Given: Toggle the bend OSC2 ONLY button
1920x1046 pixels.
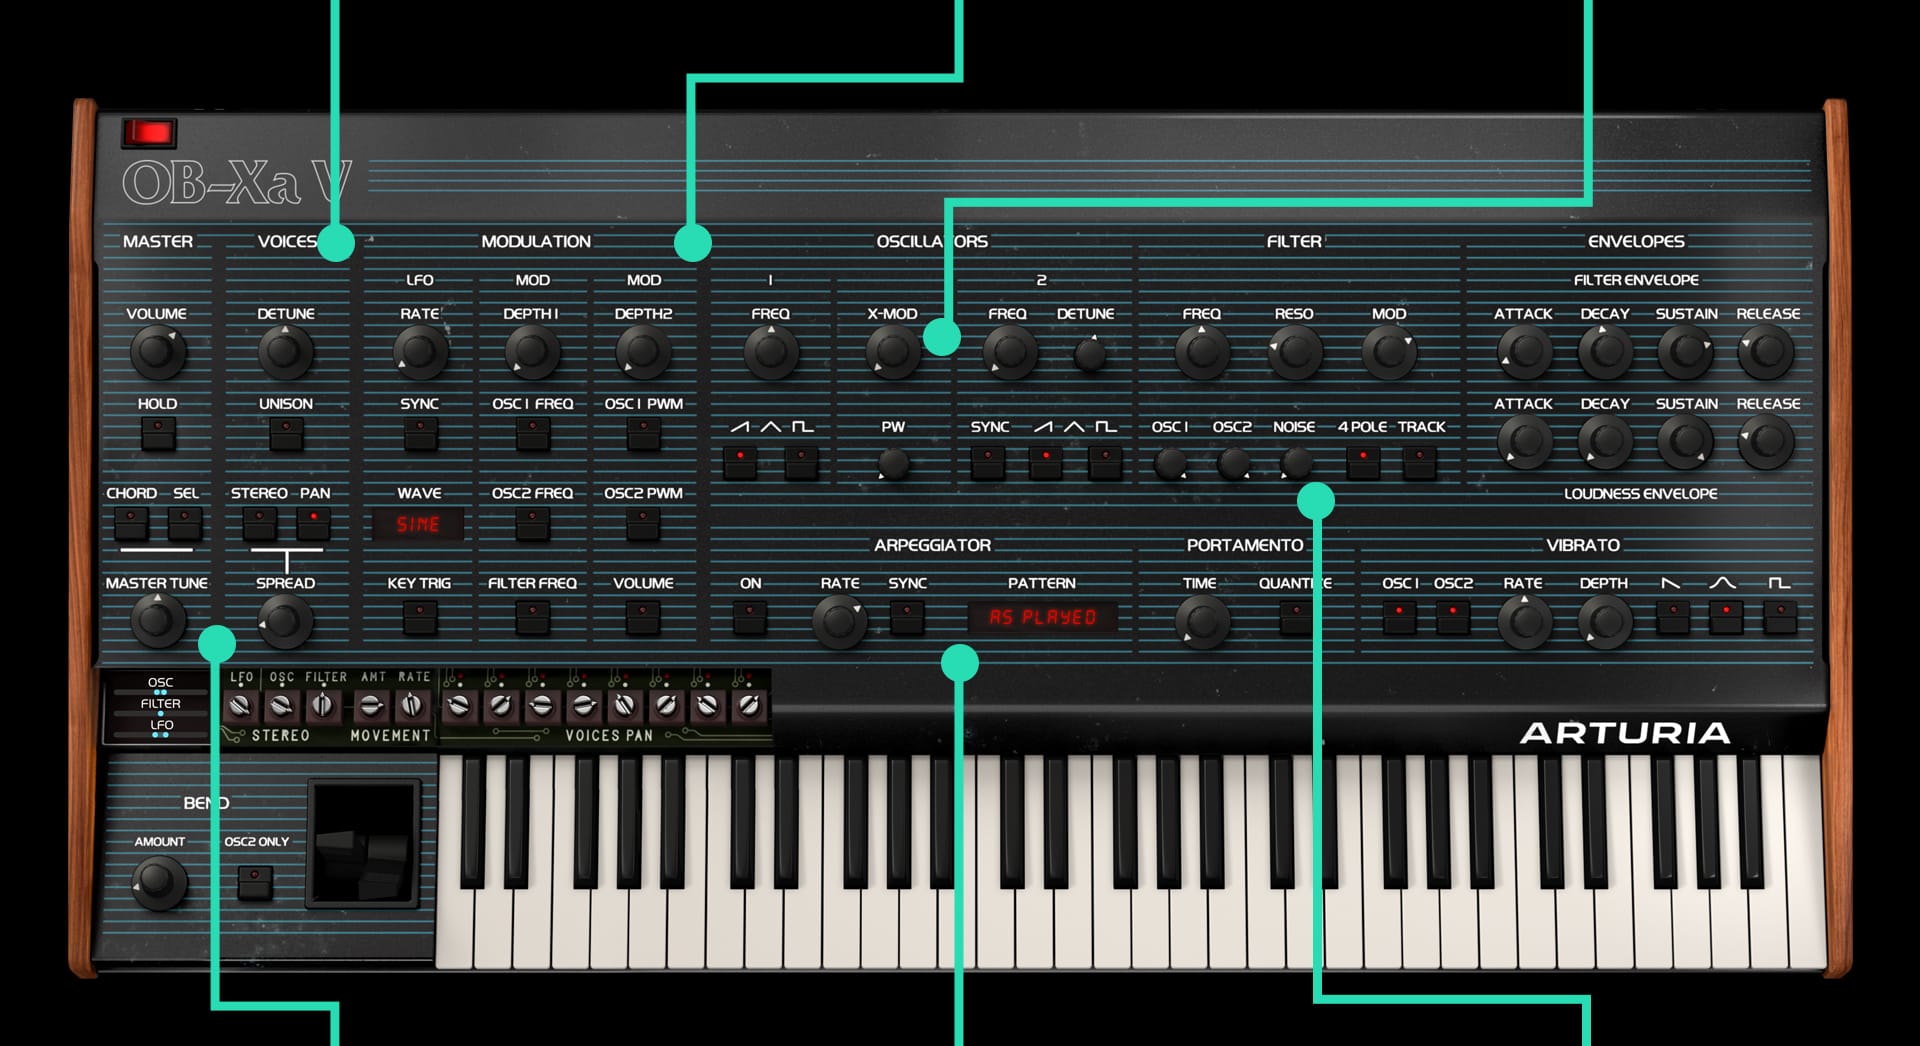Looking at the screenshot, I should click(x=255, y=881).
